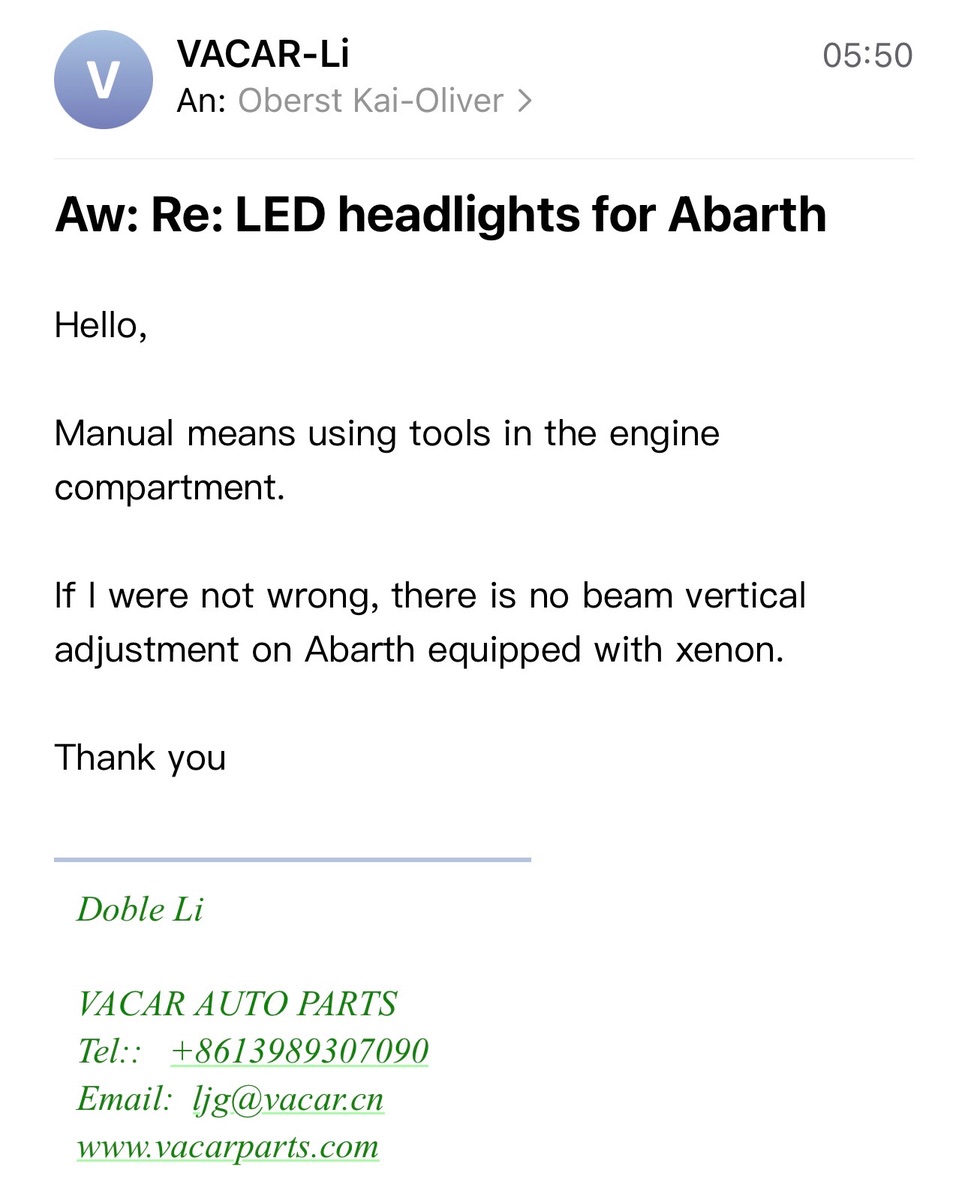Expand recipient details chevron

[x=524, y=101]
